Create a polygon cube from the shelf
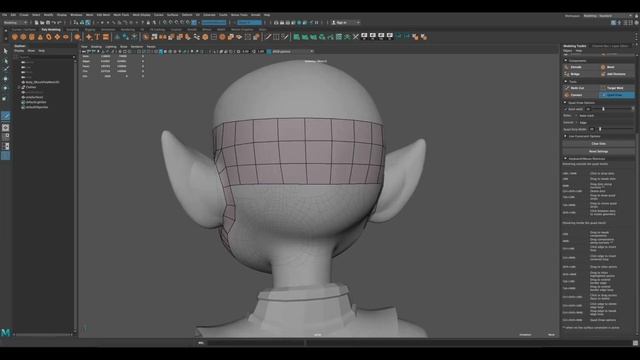Viewport: 640px width, 360px height. 23,37
